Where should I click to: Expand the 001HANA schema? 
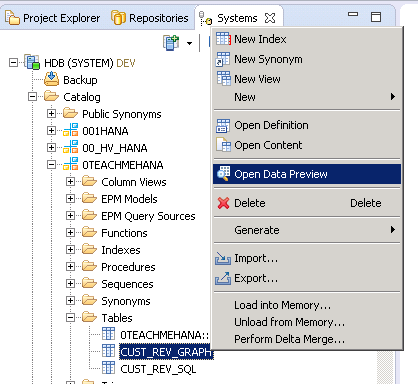[51, 131]
